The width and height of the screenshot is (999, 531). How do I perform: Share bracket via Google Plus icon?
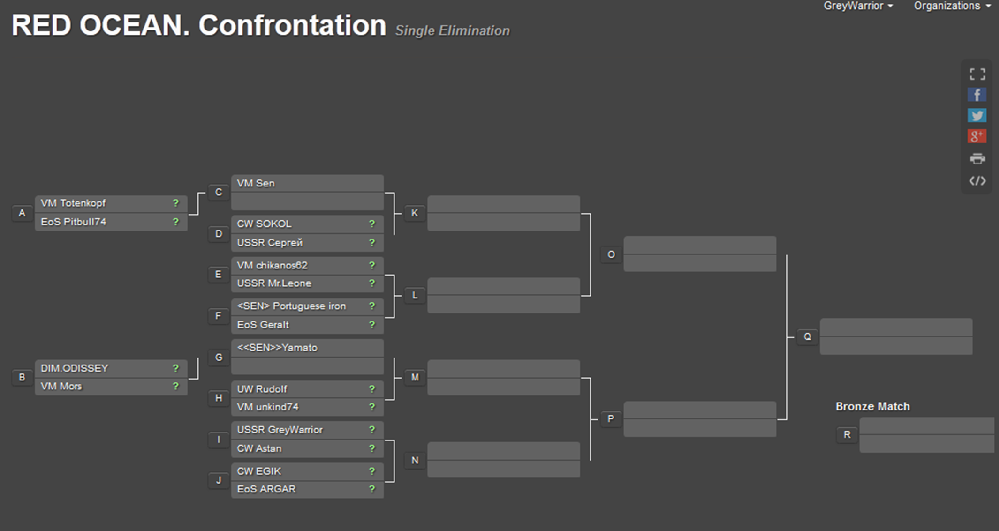pyautogui.click(x=977, y=137)
